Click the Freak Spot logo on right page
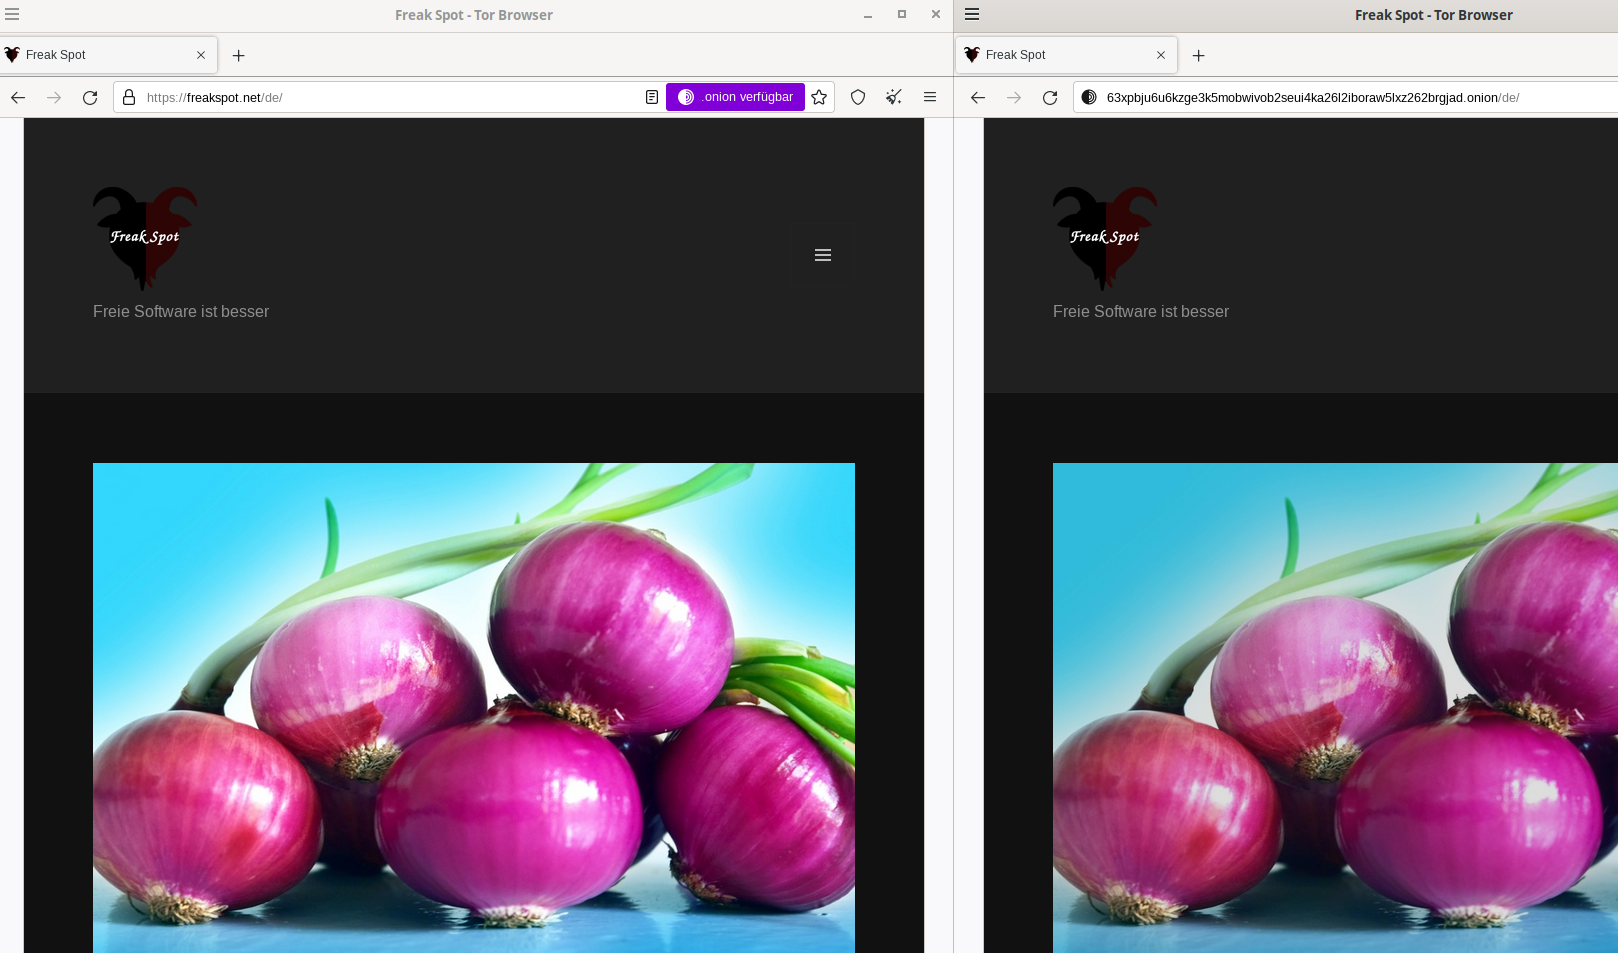Viewport: 1618px width, 953px height. (1105, 238)
